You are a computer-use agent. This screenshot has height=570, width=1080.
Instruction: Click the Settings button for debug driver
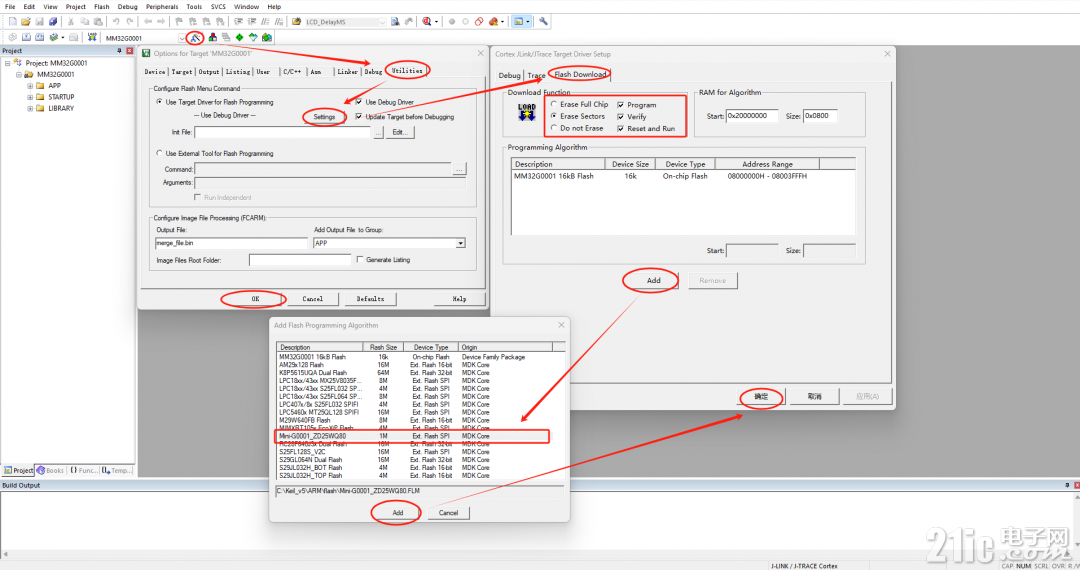324,117
